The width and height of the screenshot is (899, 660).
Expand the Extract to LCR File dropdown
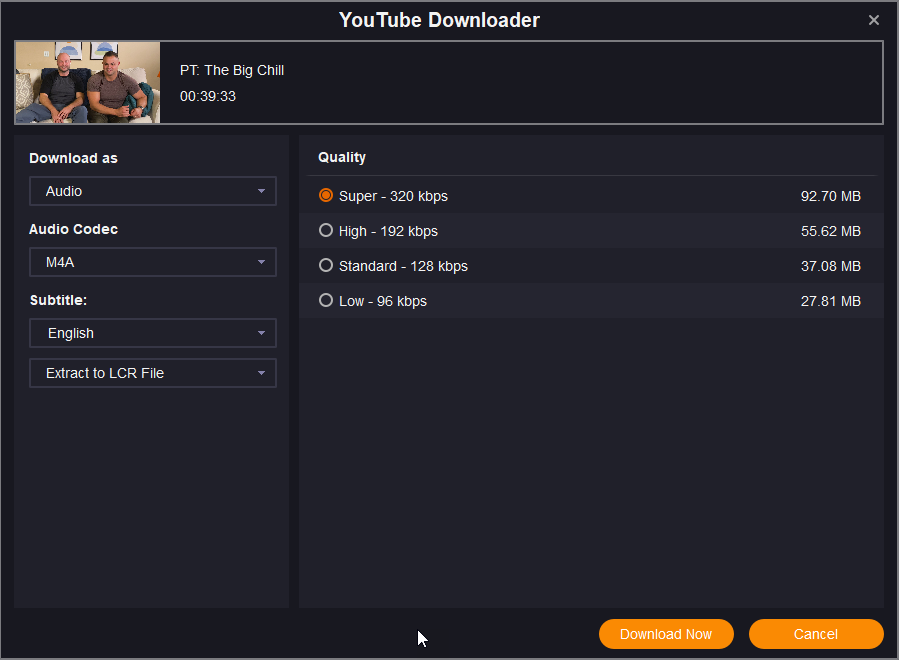tap(152, 373)
